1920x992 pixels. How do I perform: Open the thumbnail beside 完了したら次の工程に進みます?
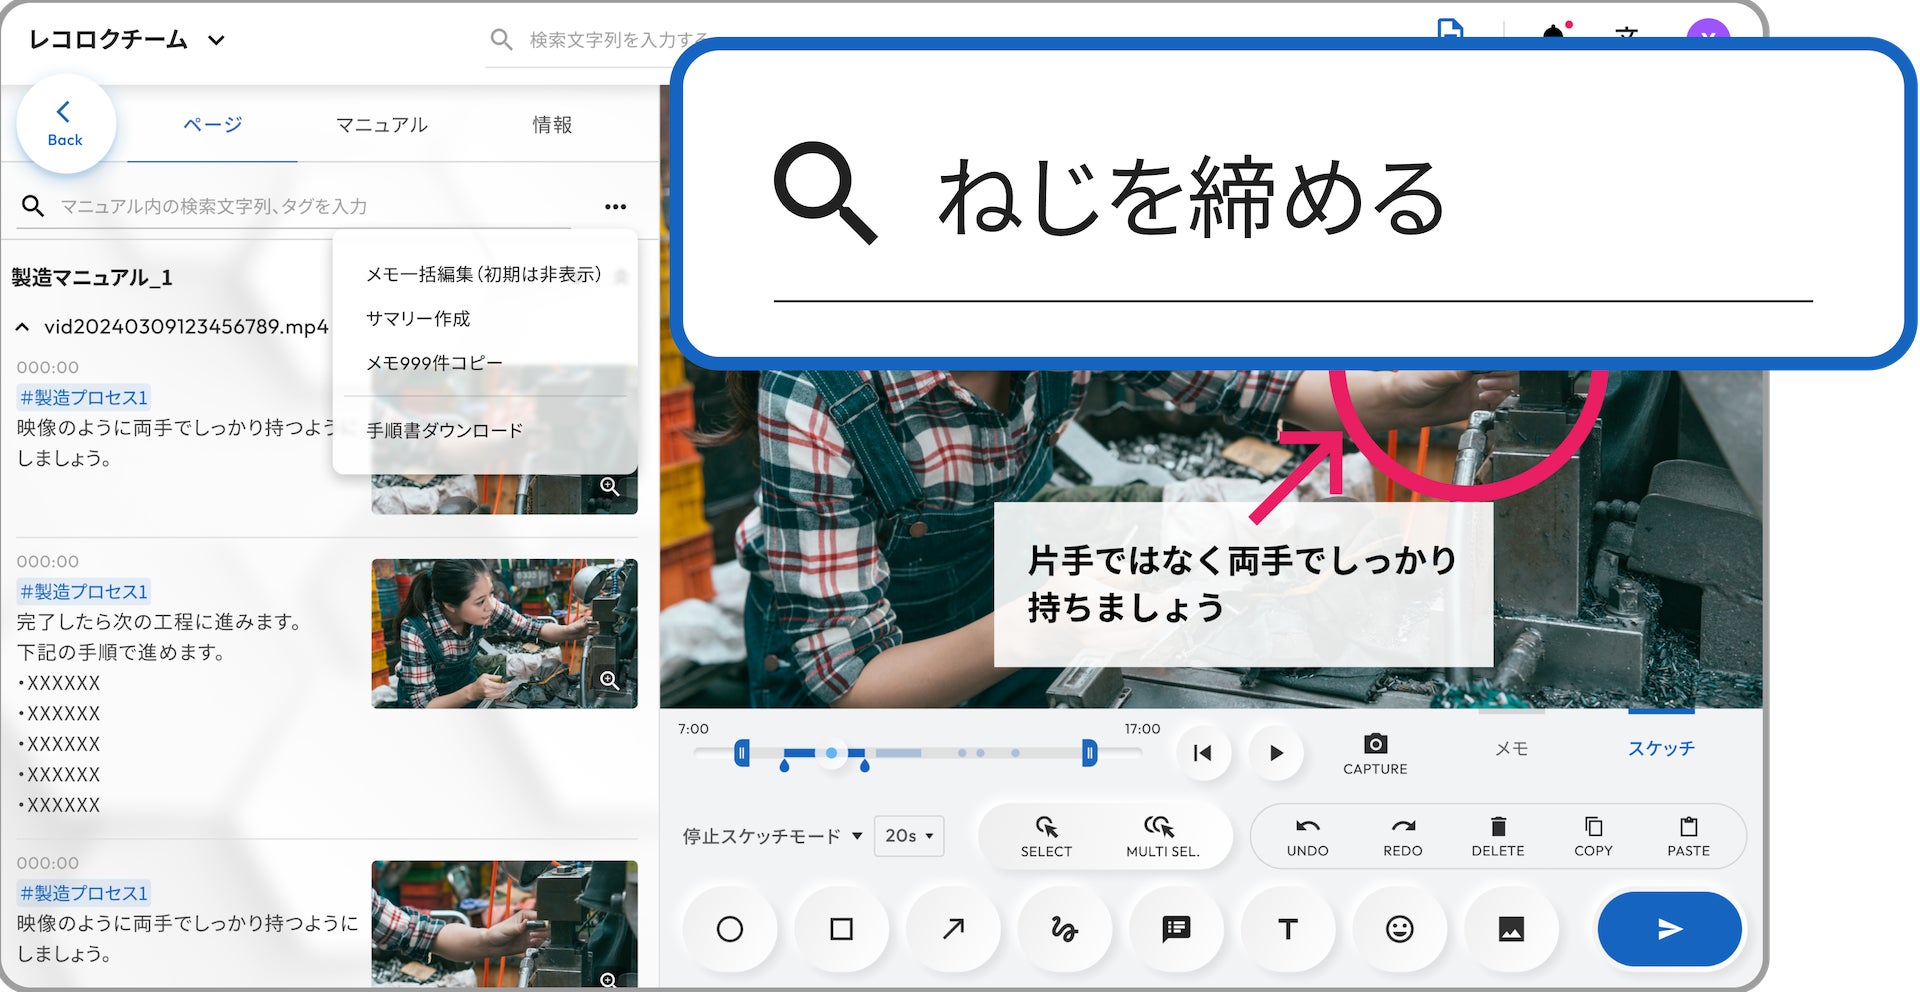504,633
